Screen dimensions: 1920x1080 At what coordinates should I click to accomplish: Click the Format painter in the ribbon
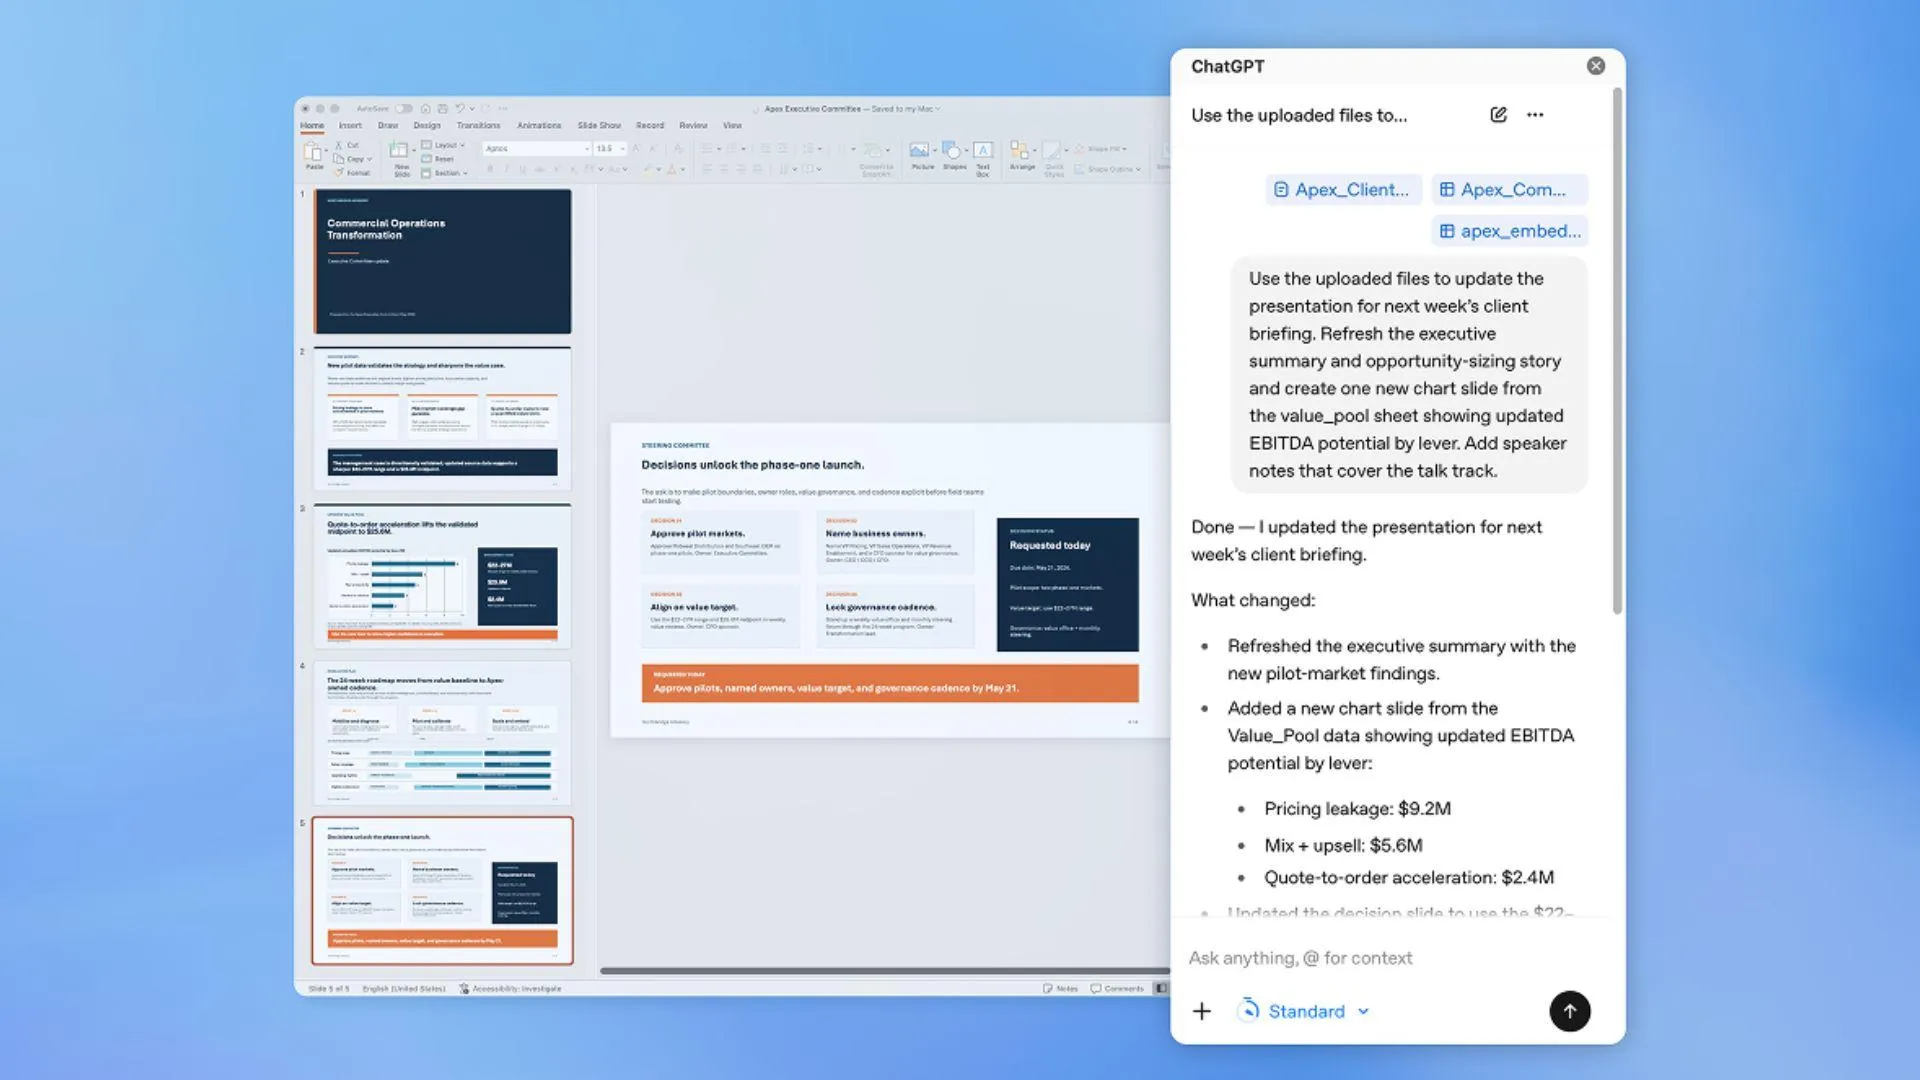click(x=352, y=173)
